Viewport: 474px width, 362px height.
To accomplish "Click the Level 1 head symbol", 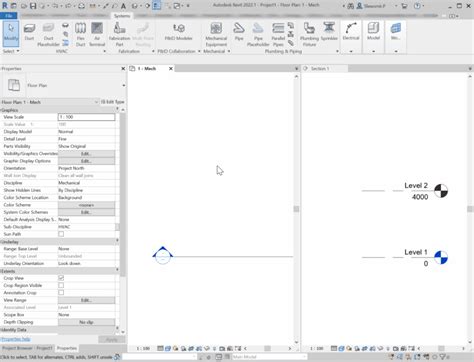I will 441,257.
